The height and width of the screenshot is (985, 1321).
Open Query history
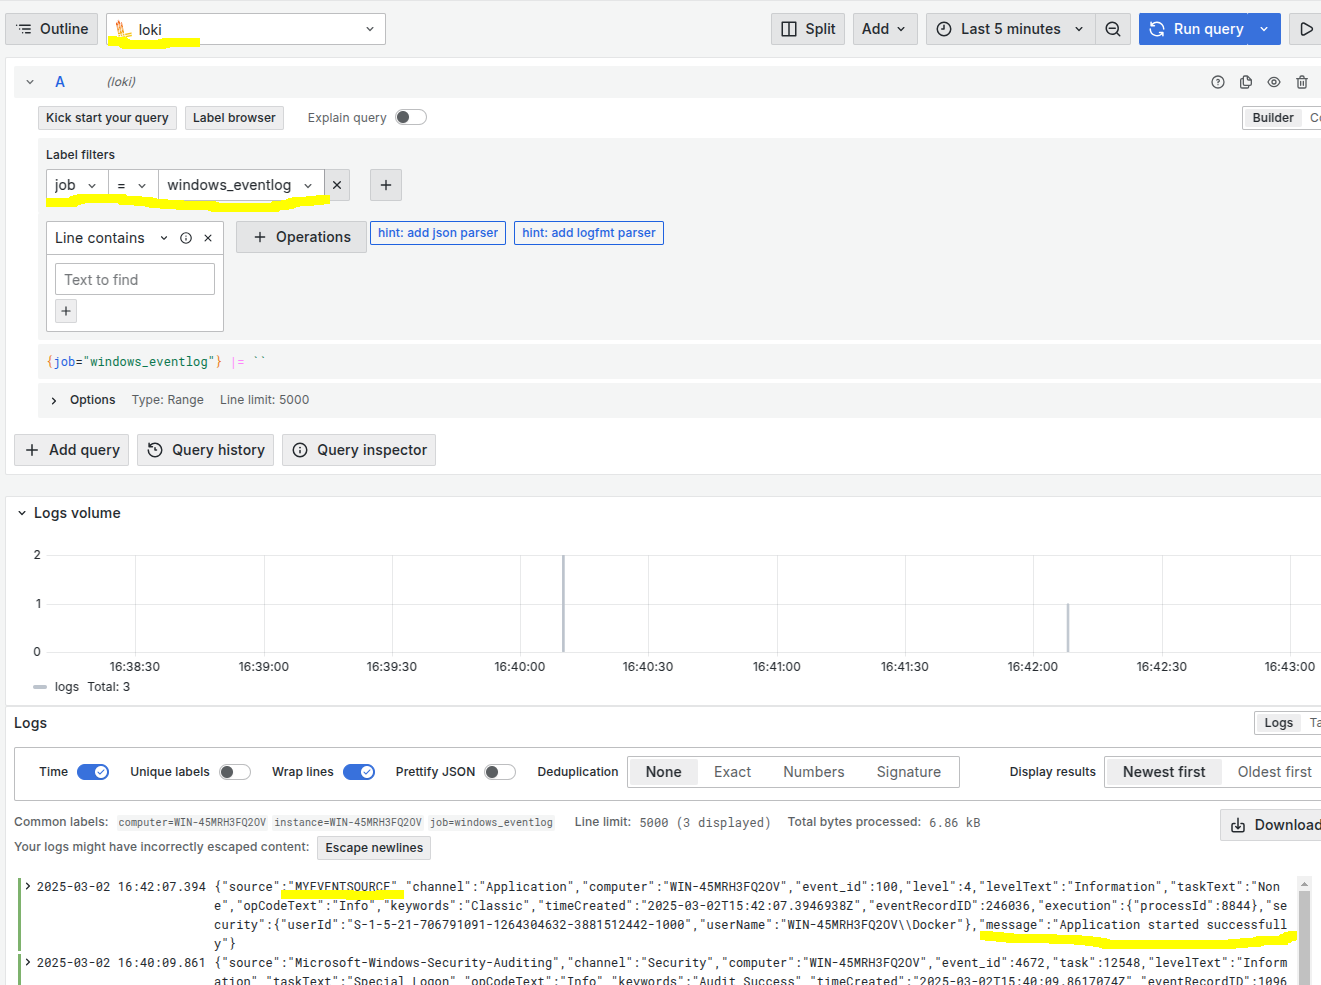coord(206,450)
